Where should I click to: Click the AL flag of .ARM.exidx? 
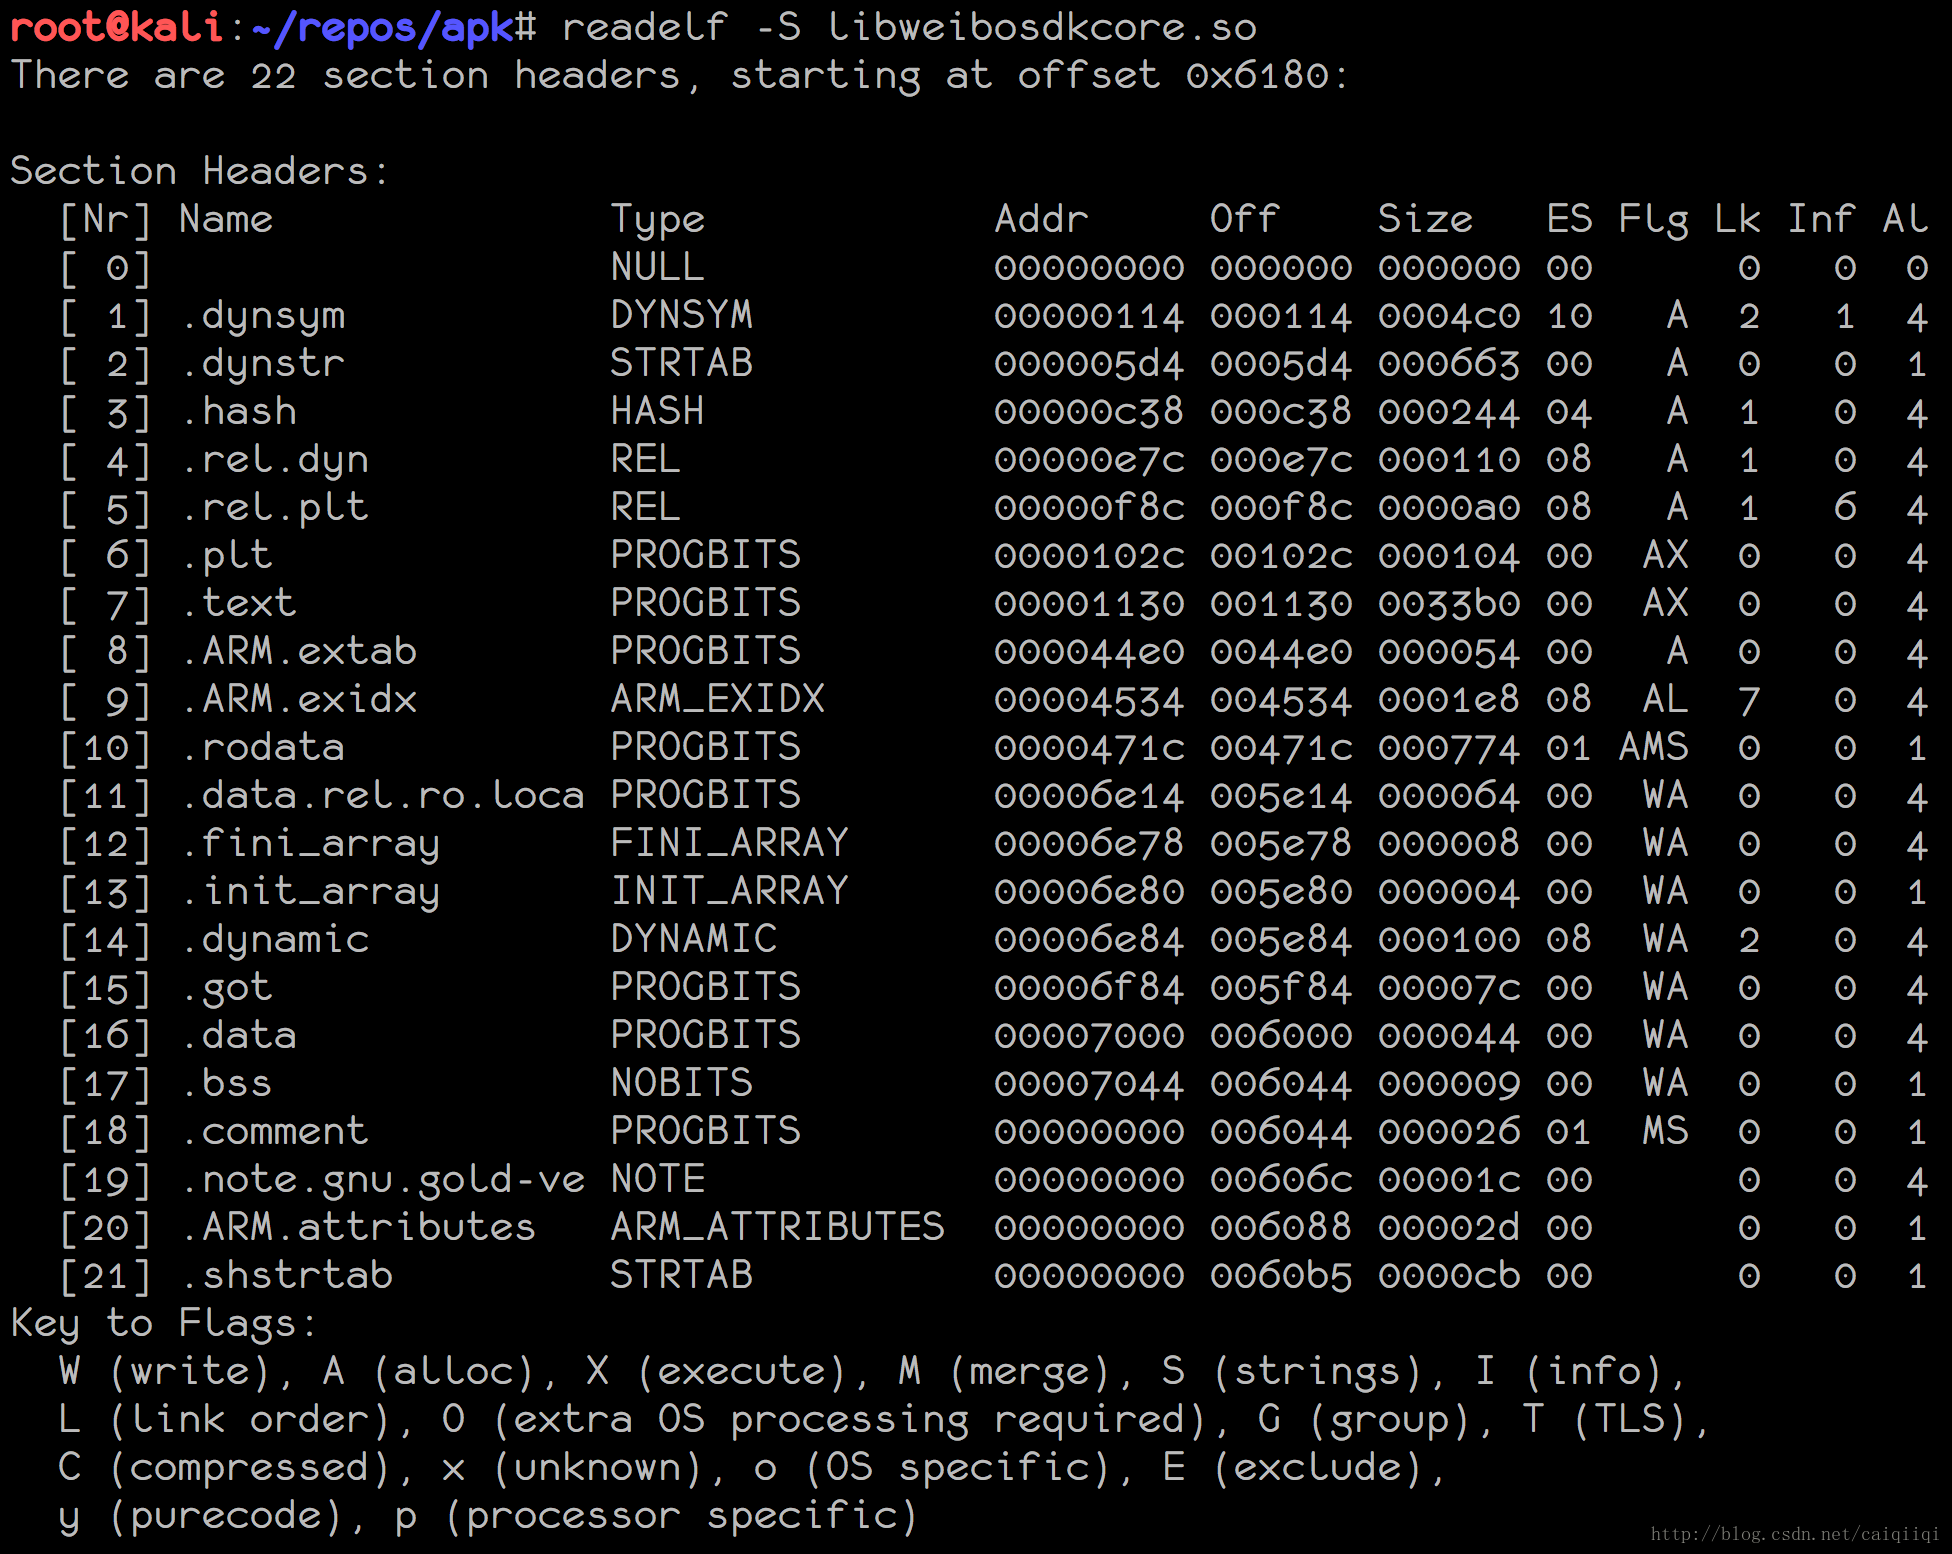[x=1666, y=699]
